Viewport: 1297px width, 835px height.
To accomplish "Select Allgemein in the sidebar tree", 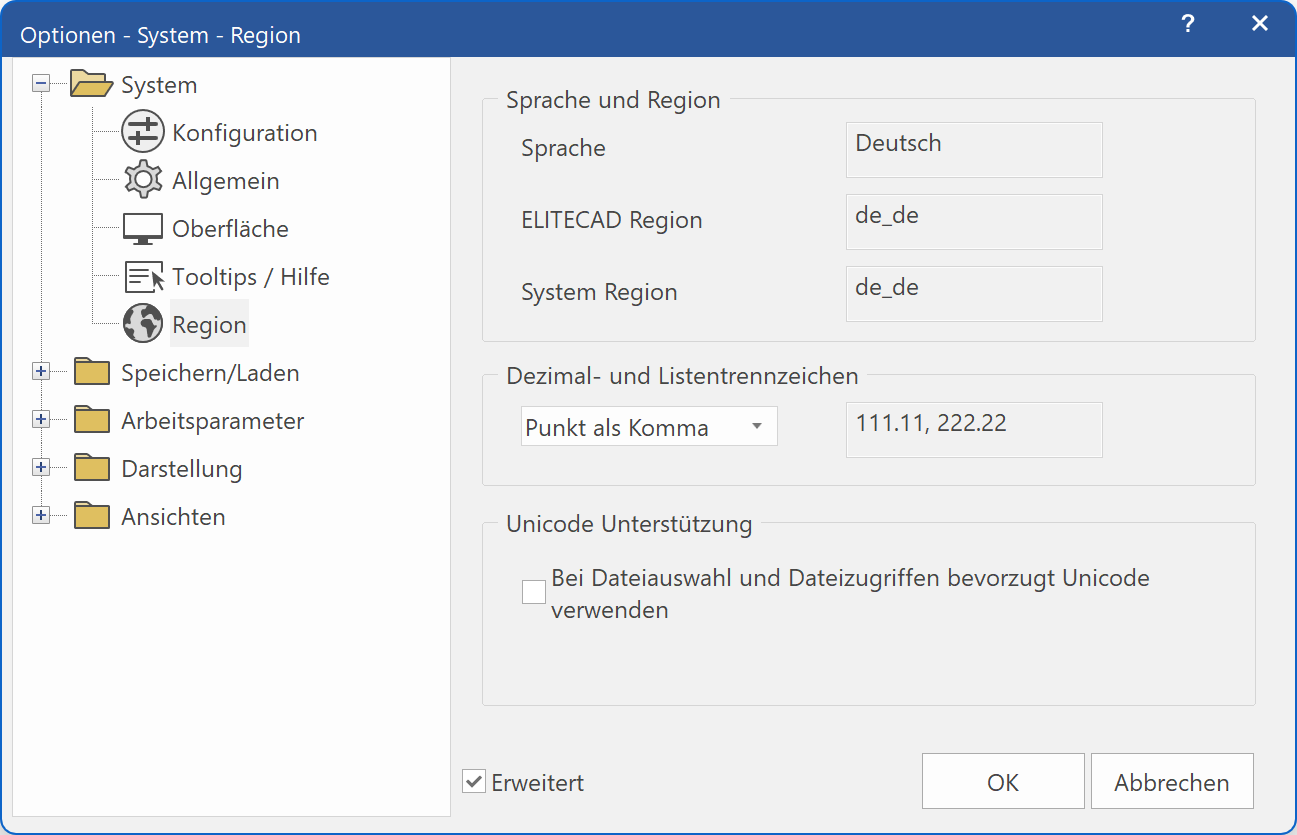I will (225, 180).
